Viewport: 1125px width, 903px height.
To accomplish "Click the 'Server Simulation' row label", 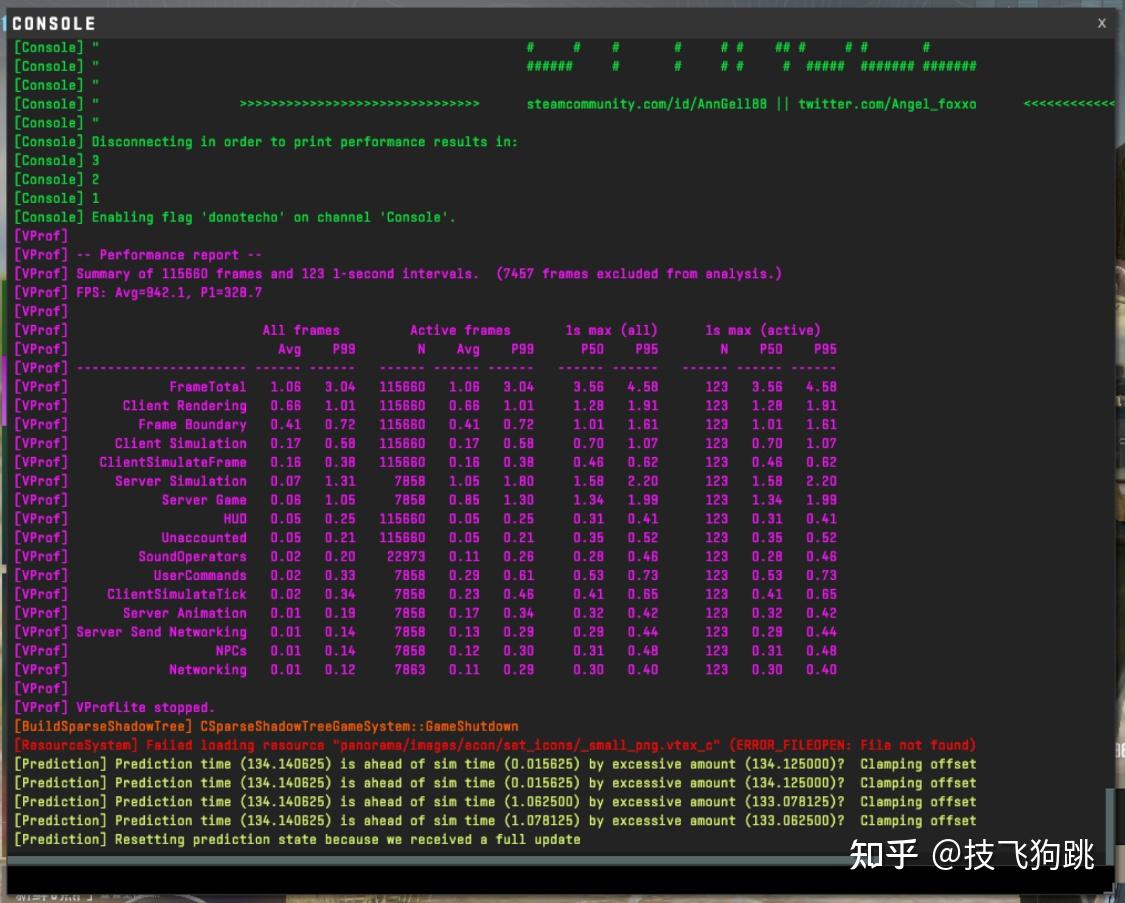I will (181, 481).
